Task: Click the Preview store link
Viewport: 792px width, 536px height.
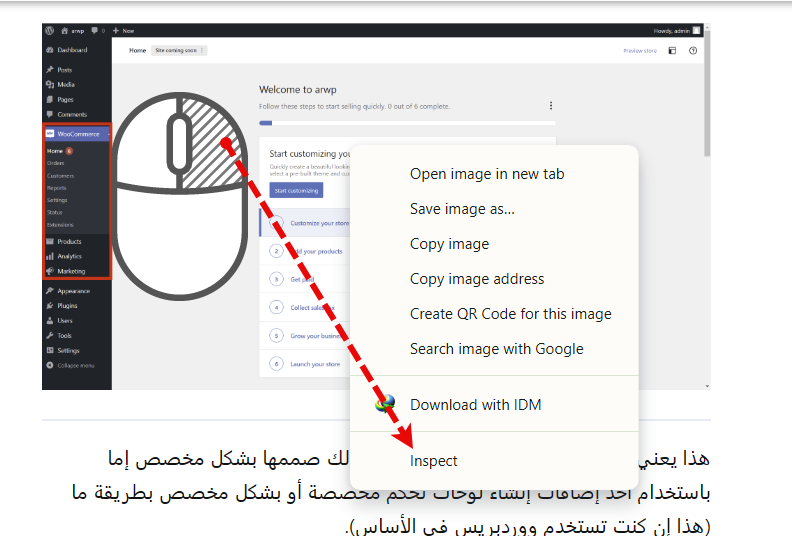Action: 640,51
